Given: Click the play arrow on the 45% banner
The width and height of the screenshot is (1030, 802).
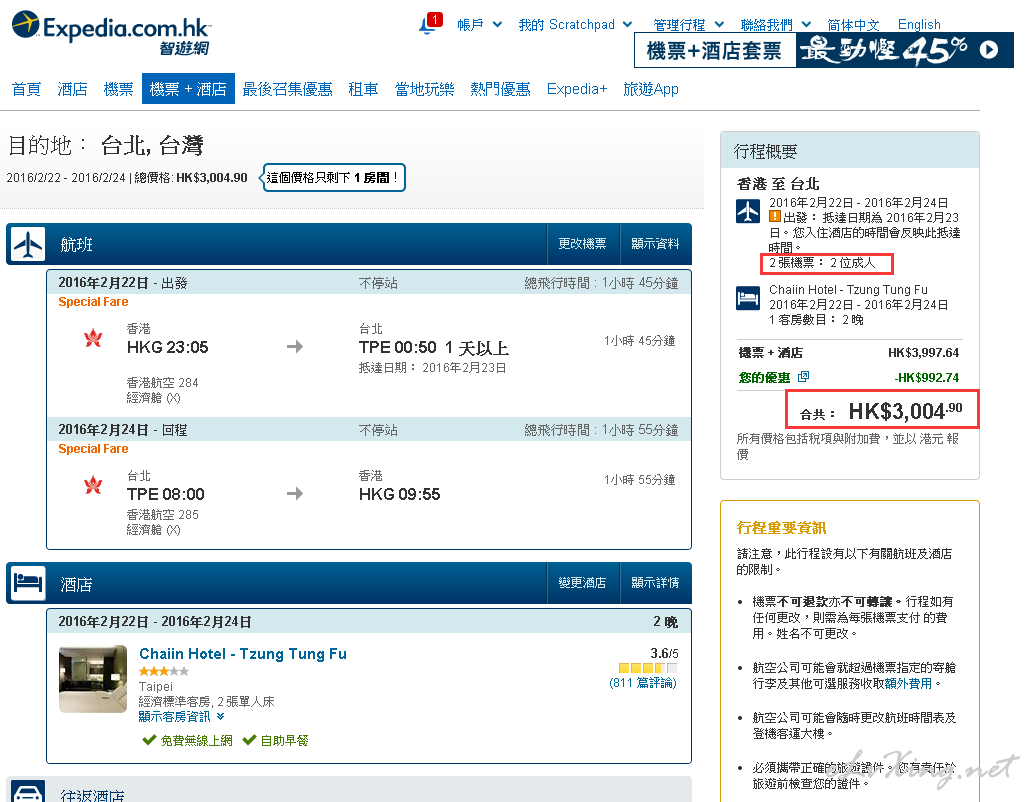Looking at the screenshot, I should click(x=989, y=50).
